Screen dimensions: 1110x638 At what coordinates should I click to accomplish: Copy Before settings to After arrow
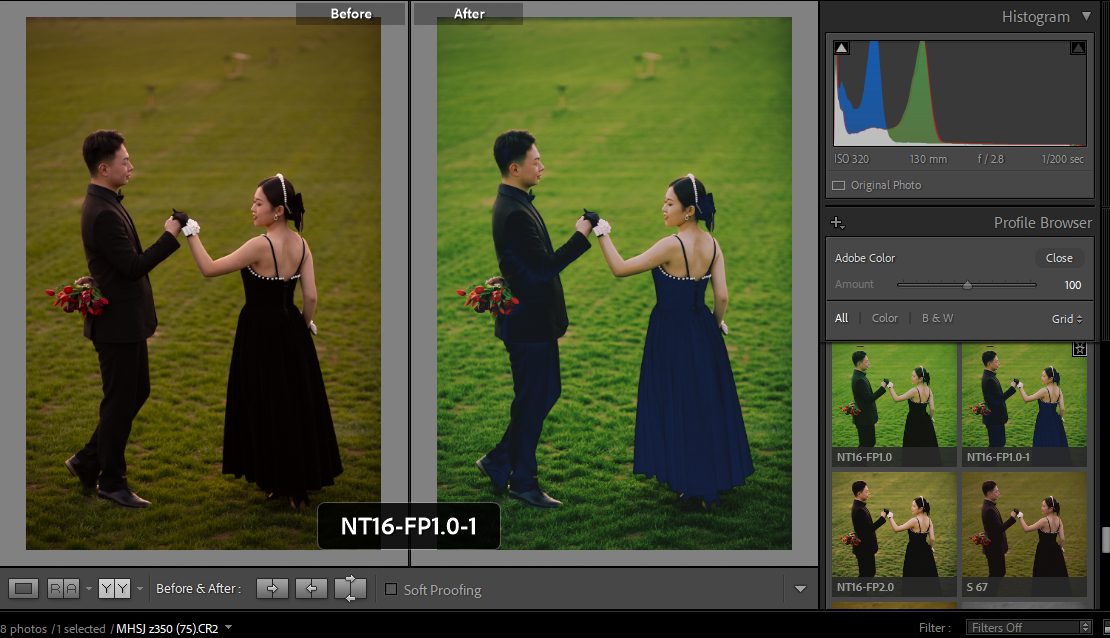pos(272,589)
